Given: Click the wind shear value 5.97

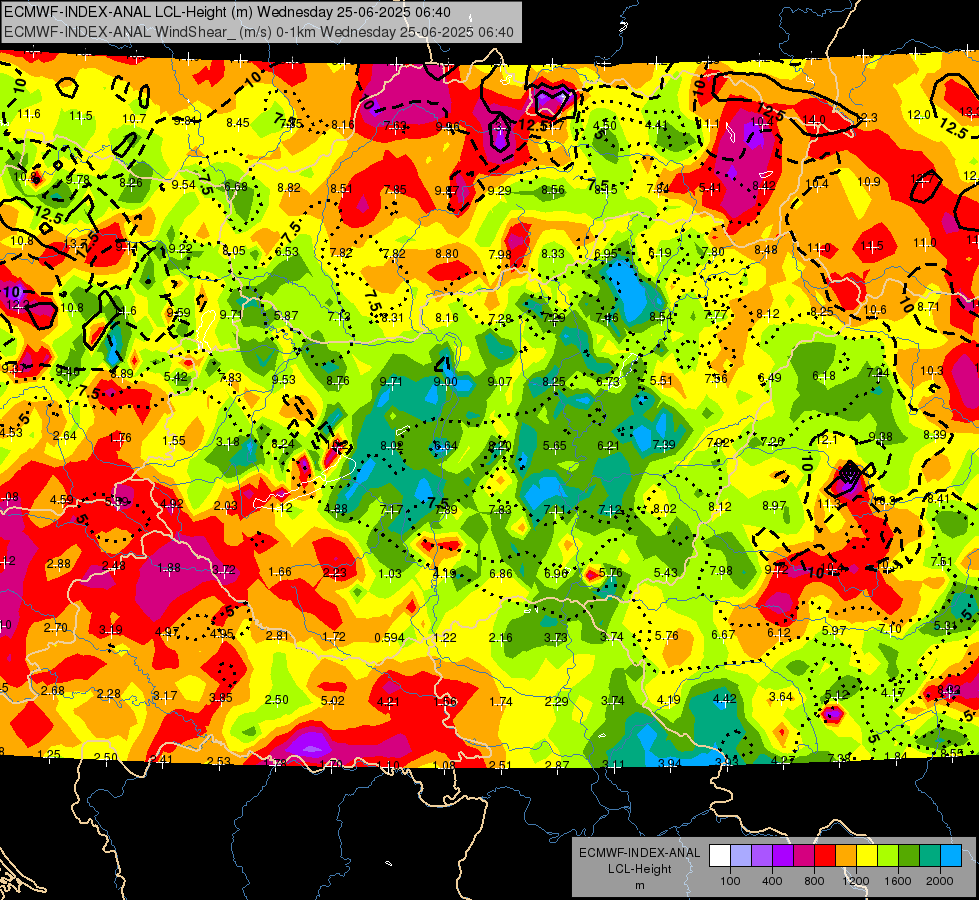Looking at the screenshot, I should pyautogui.click(x=834, y=631).
